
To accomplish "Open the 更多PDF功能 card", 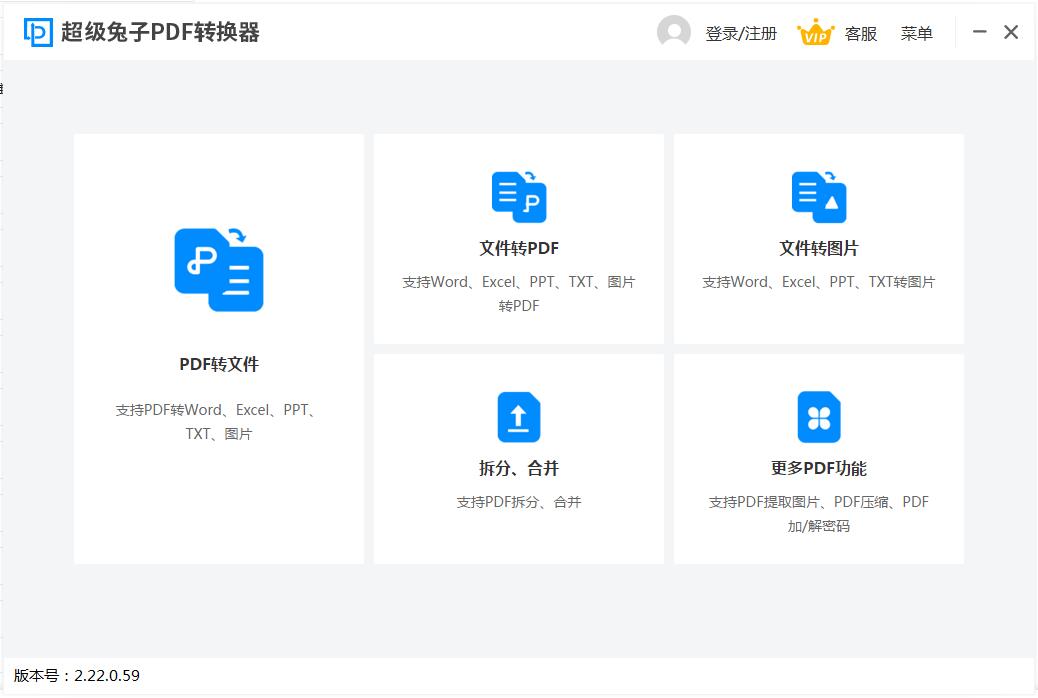I will 818,458.
